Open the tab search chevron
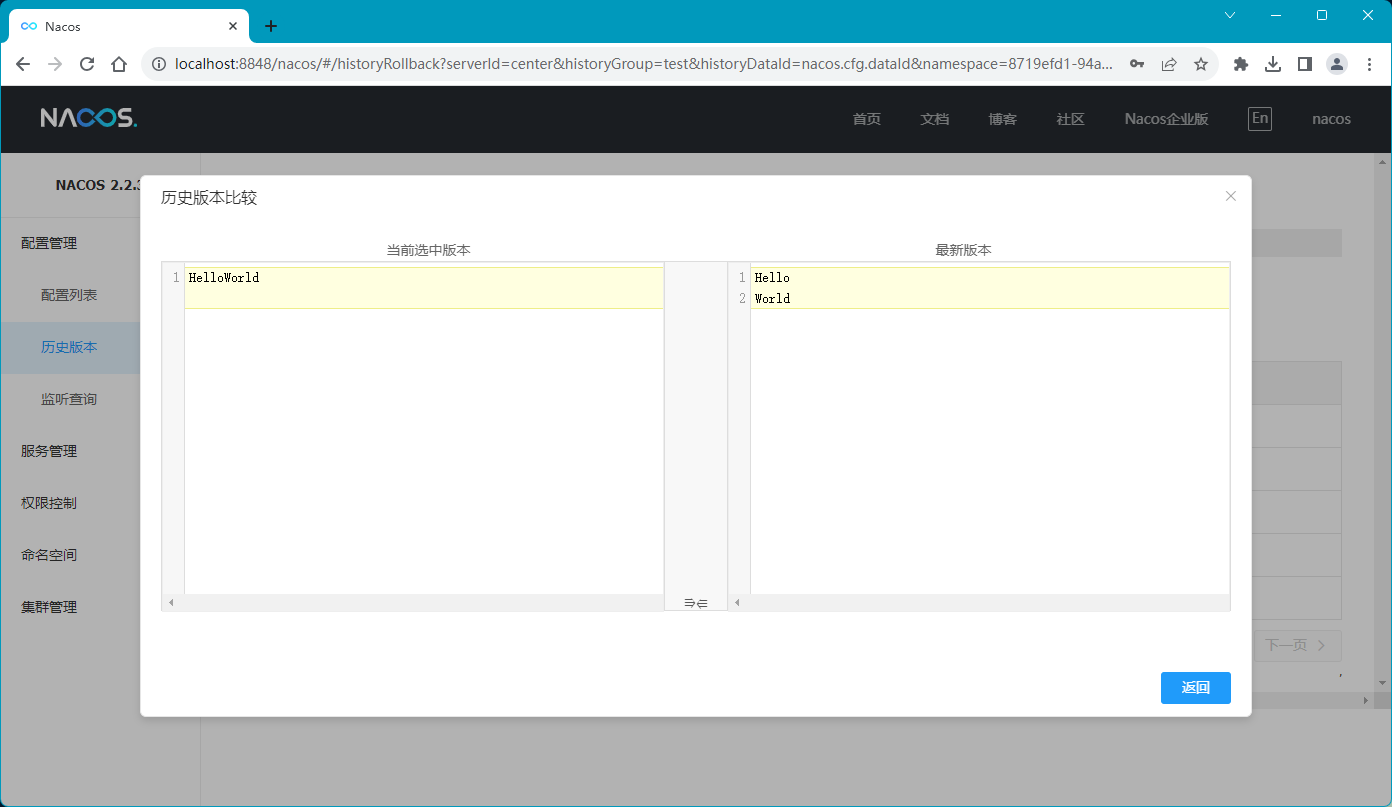Screen dimensions: 1392x807 click(1230, 15)
